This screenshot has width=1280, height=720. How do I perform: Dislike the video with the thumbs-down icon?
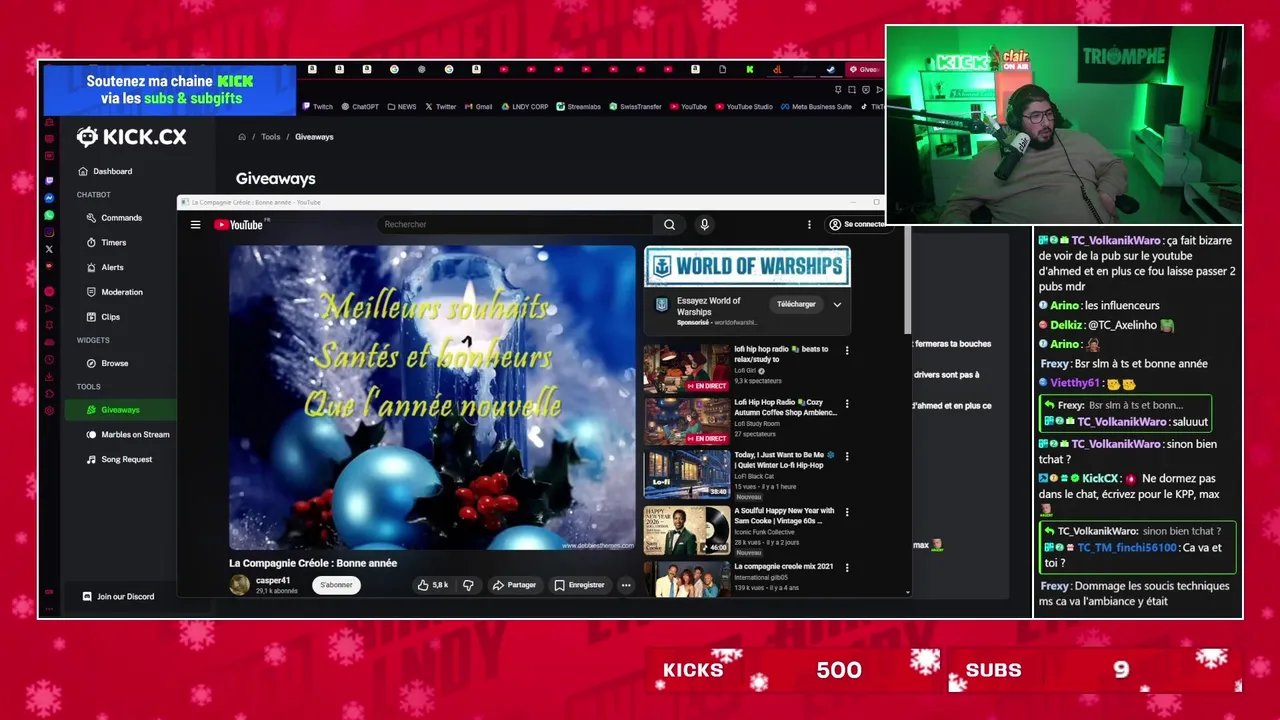(468, 585)
